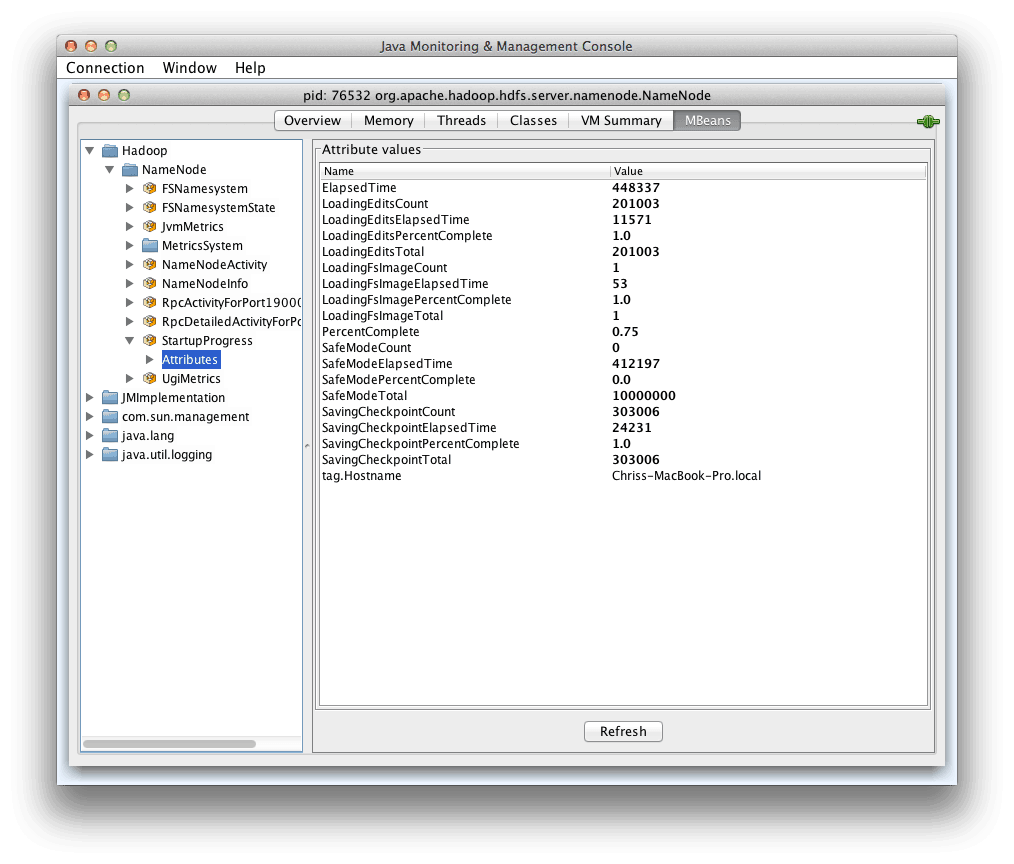Image resolution: width=1014 pixels, height=864 pixels.
Task: Click the Hadoop folder icon
Action: coord(110,151)
